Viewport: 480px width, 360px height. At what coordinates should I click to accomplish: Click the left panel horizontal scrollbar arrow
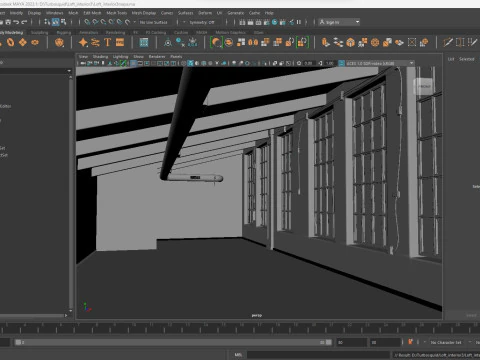click(66, 315)
